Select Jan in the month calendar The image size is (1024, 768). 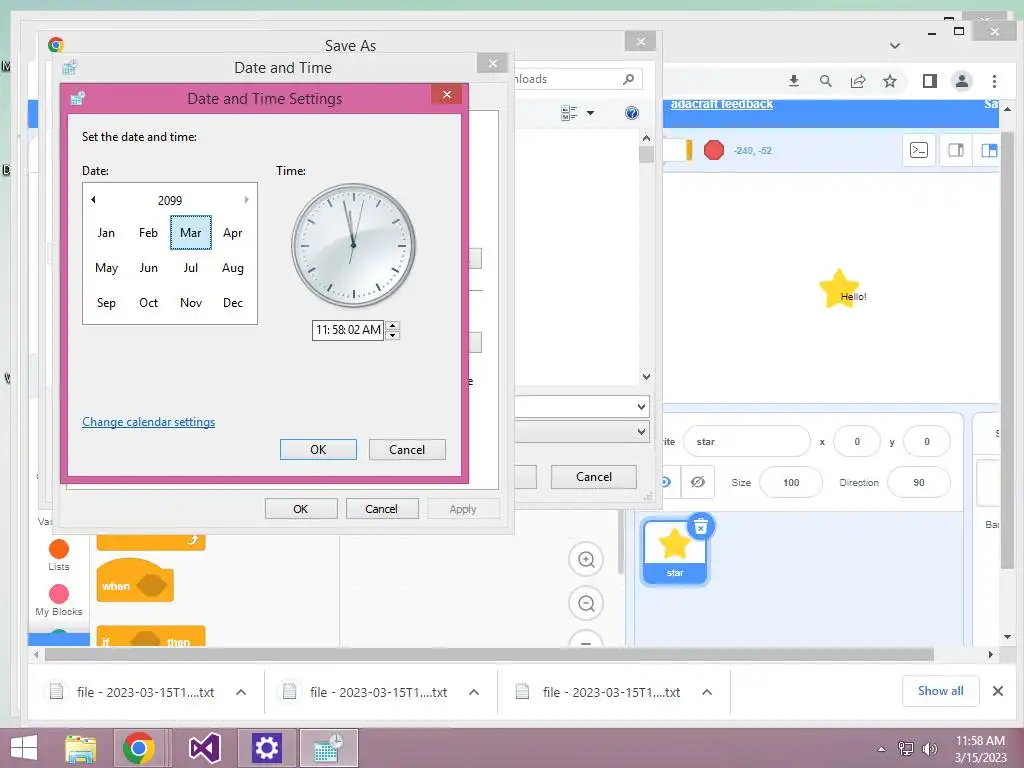click(x=106, y=232)
